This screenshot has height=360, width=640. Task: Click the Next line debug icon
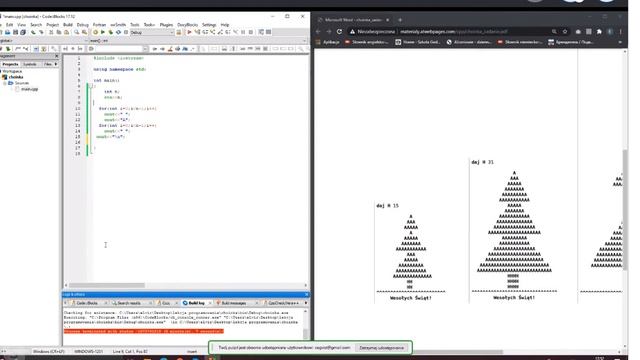pos(205,32)
